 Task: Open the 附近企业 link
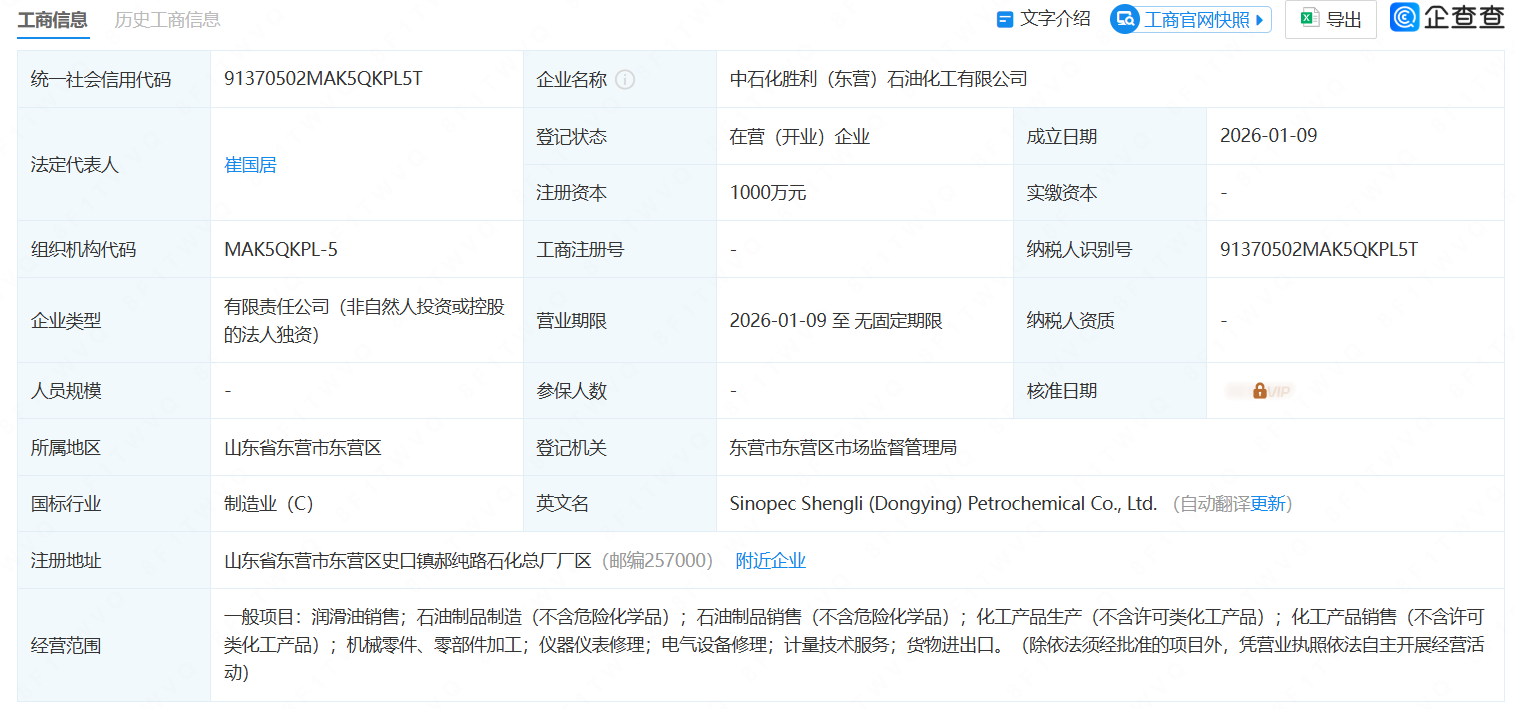point(770,561)
